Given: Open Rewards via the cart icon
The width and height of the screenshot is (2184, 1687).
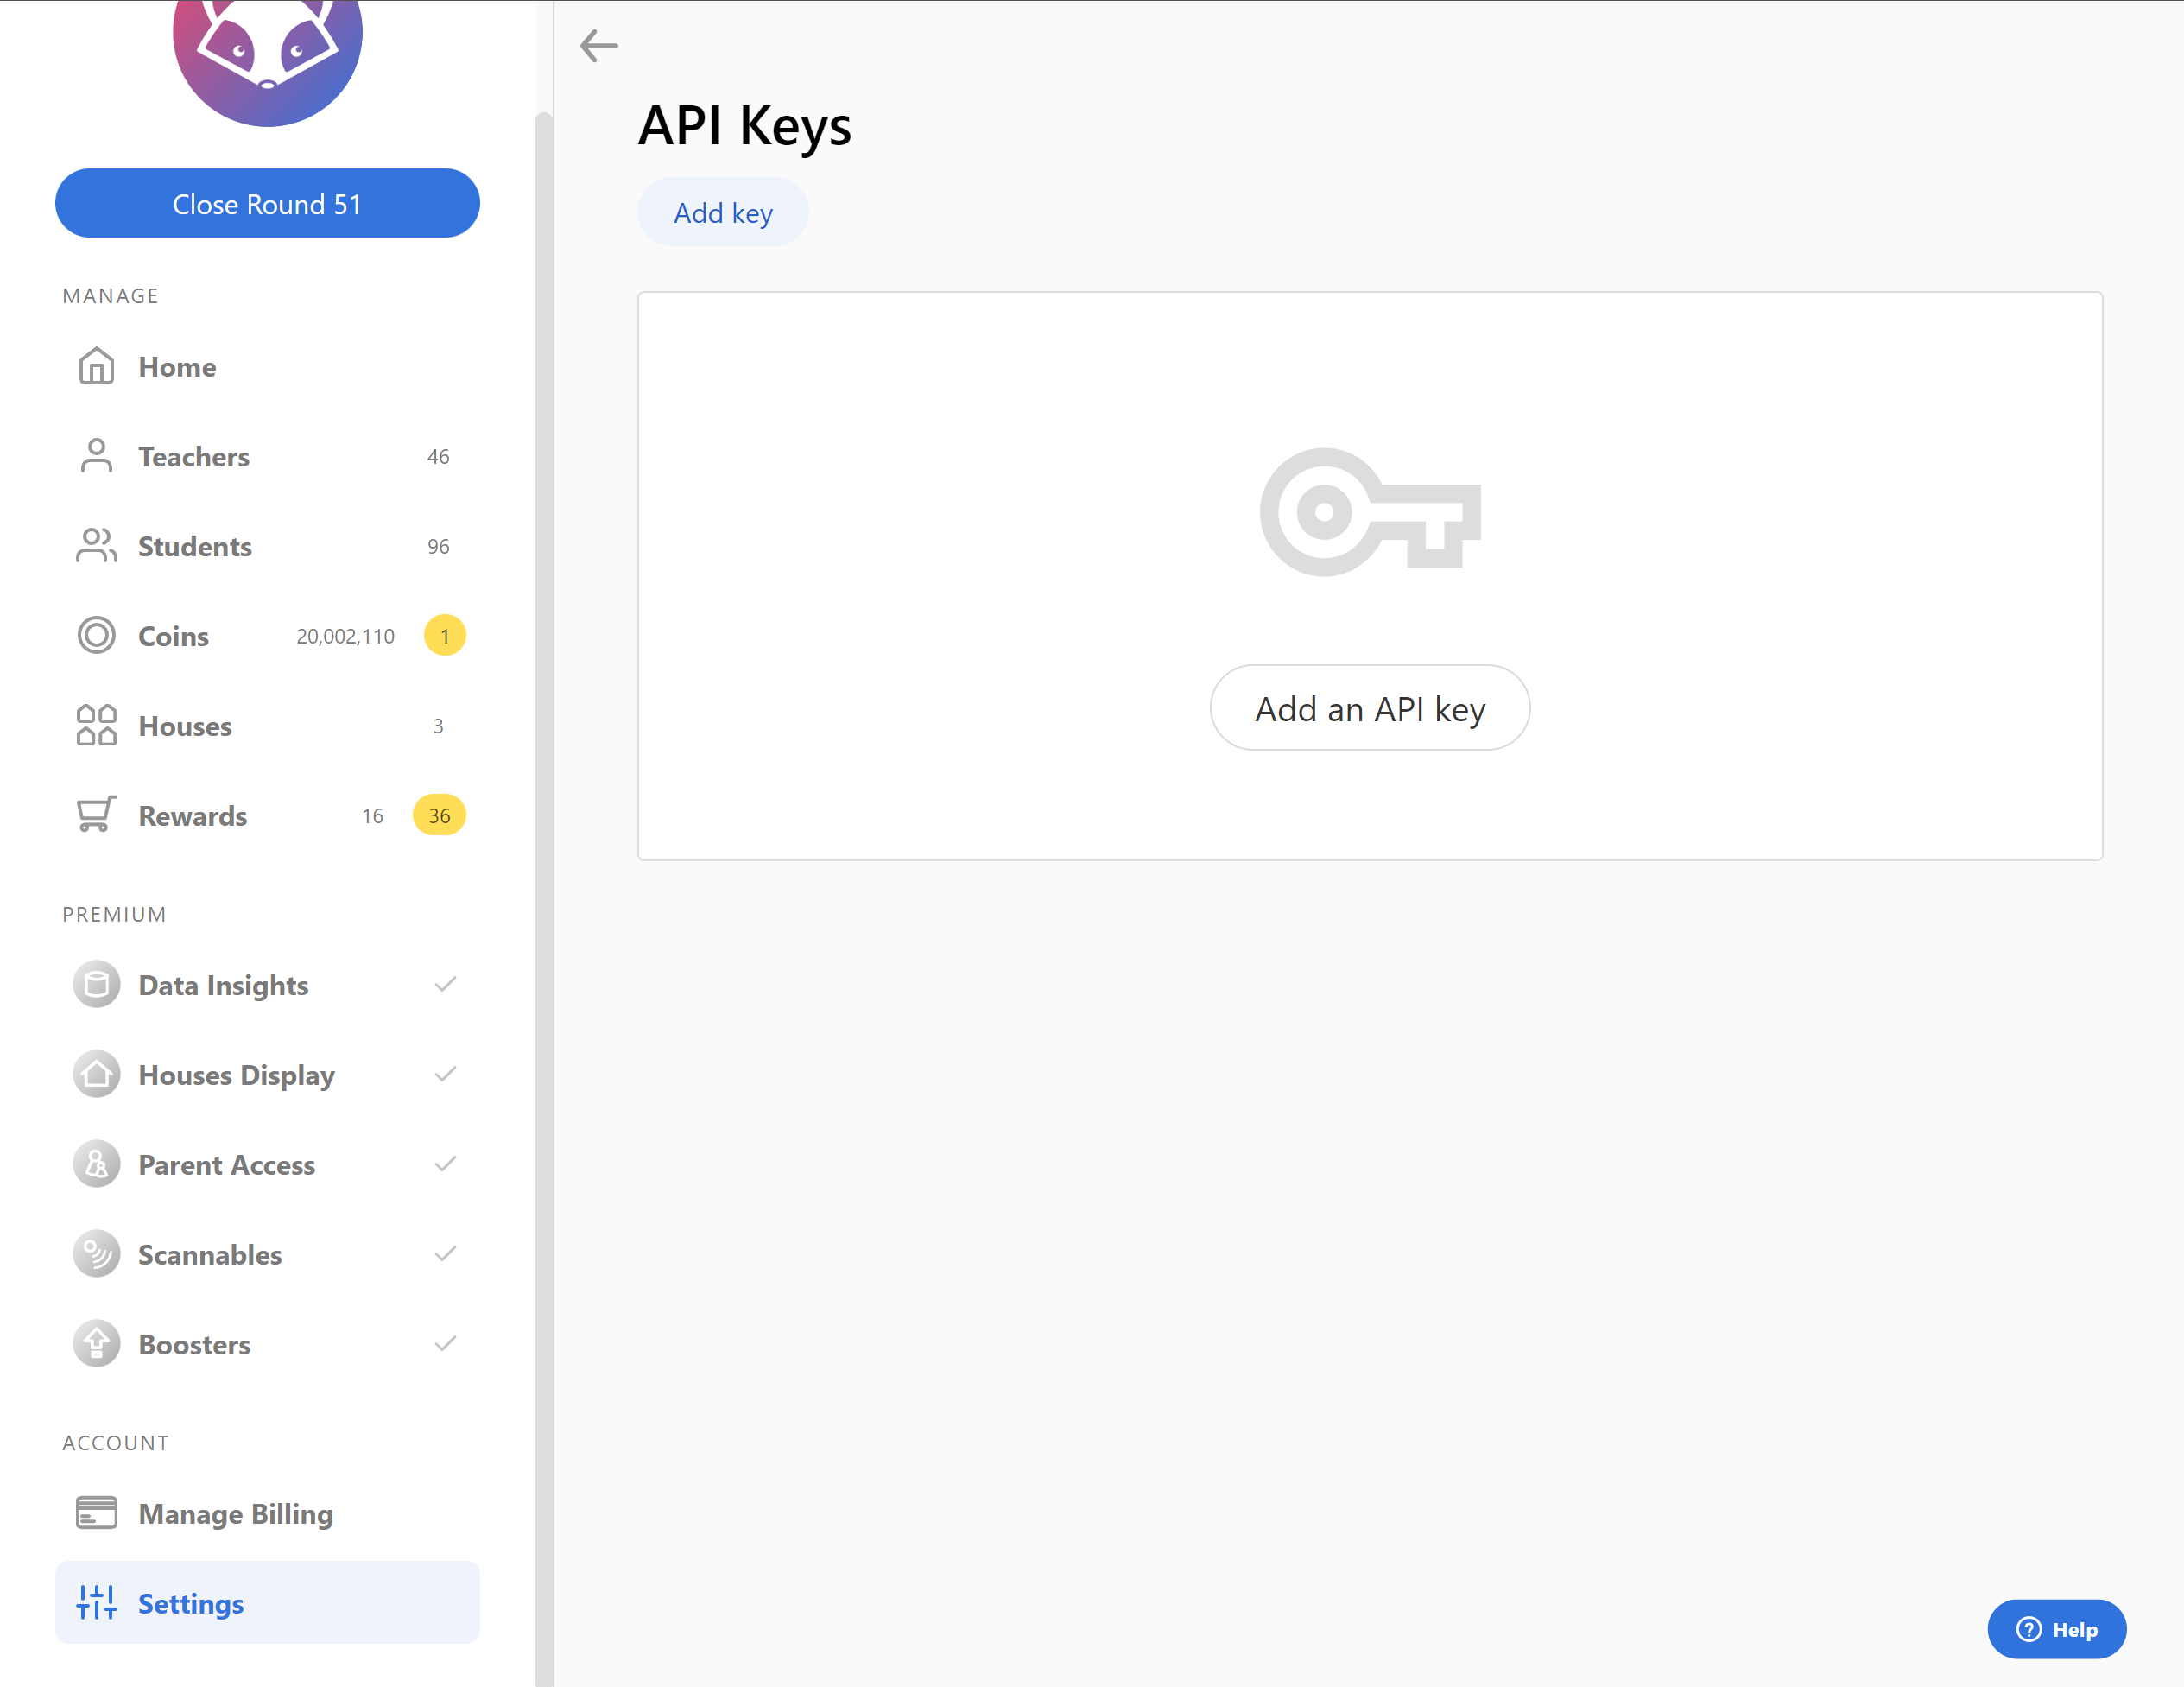Looking at the screenshot, I should pyautogui.click(x=96, y=815).
